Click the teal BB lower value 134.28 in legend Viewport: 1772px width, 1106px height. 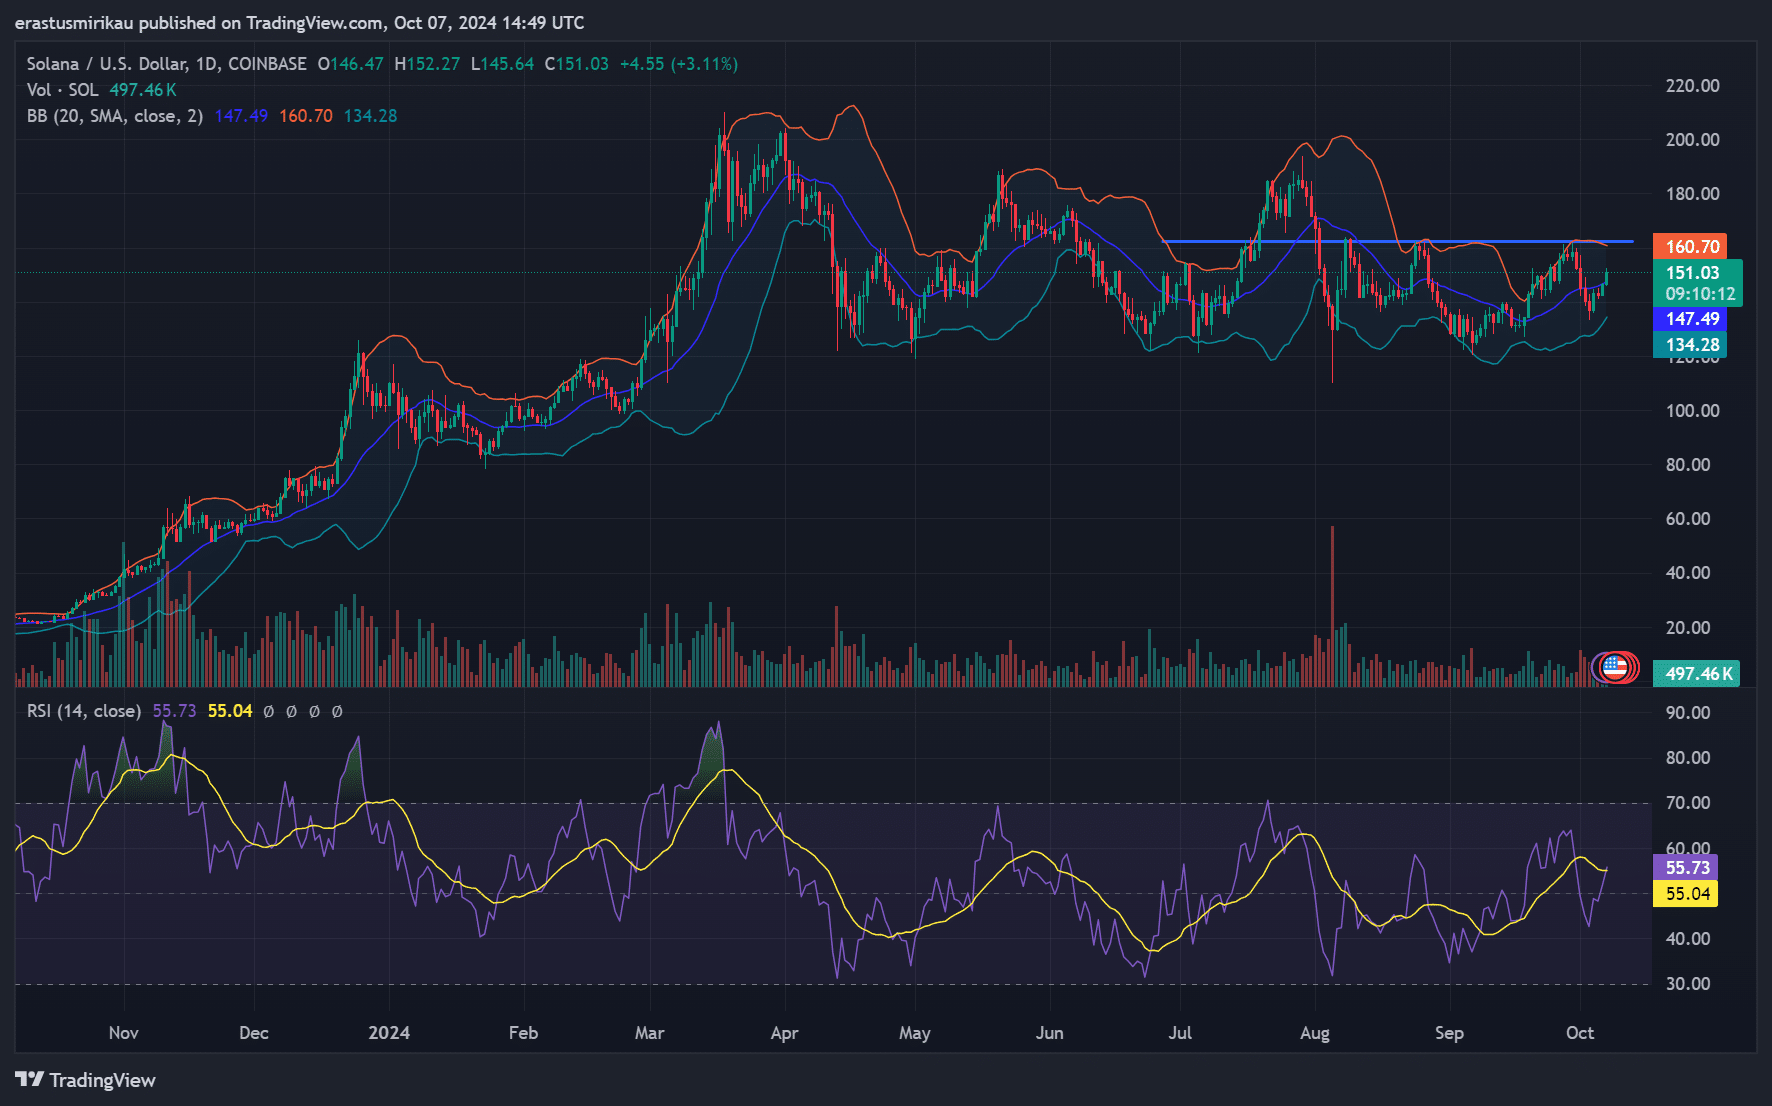[371, 116]
